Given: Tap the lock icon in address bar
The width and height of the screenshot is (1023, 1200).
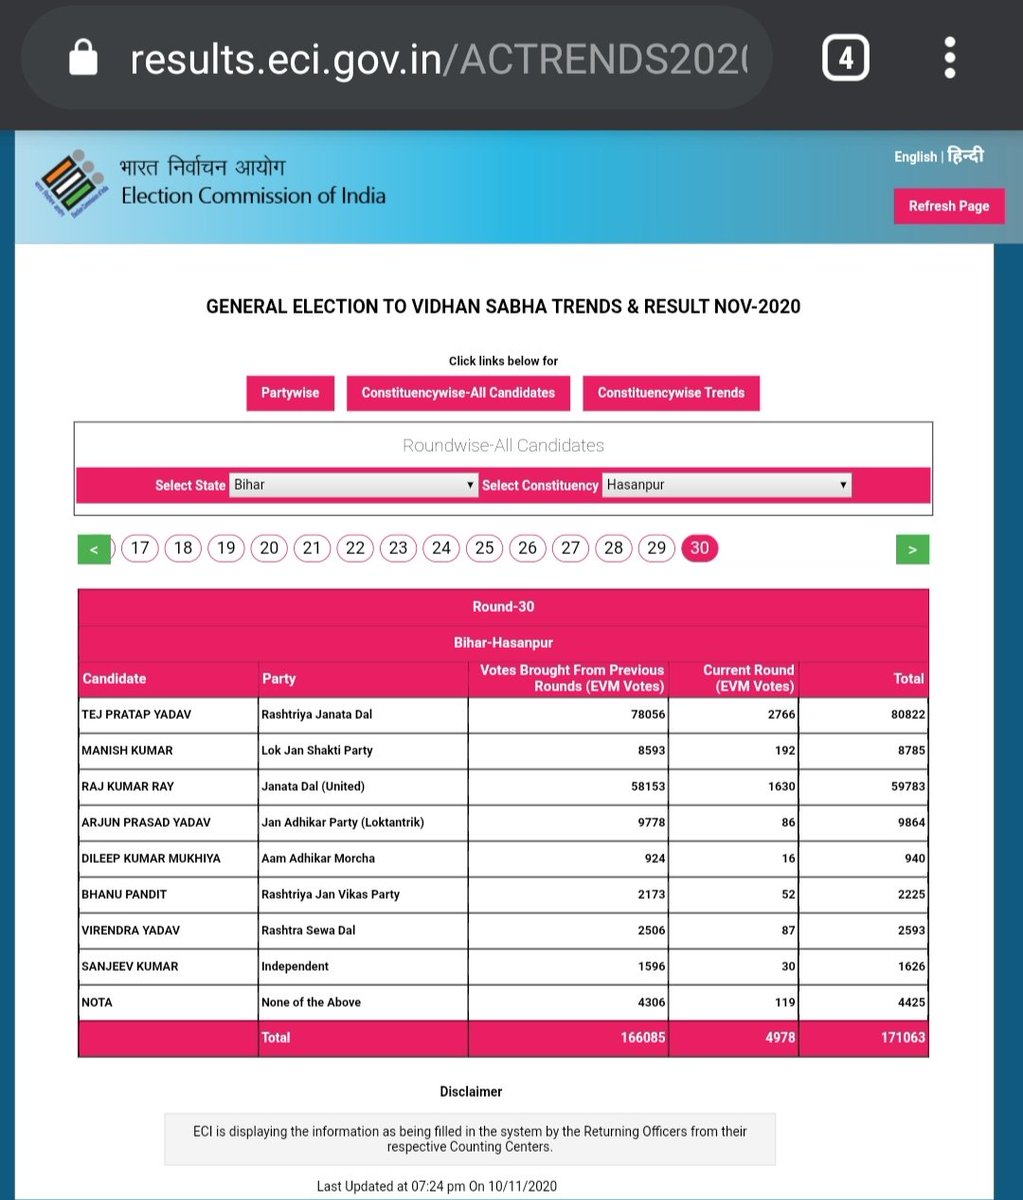Looking at the screenshot, I should [83, 59].
